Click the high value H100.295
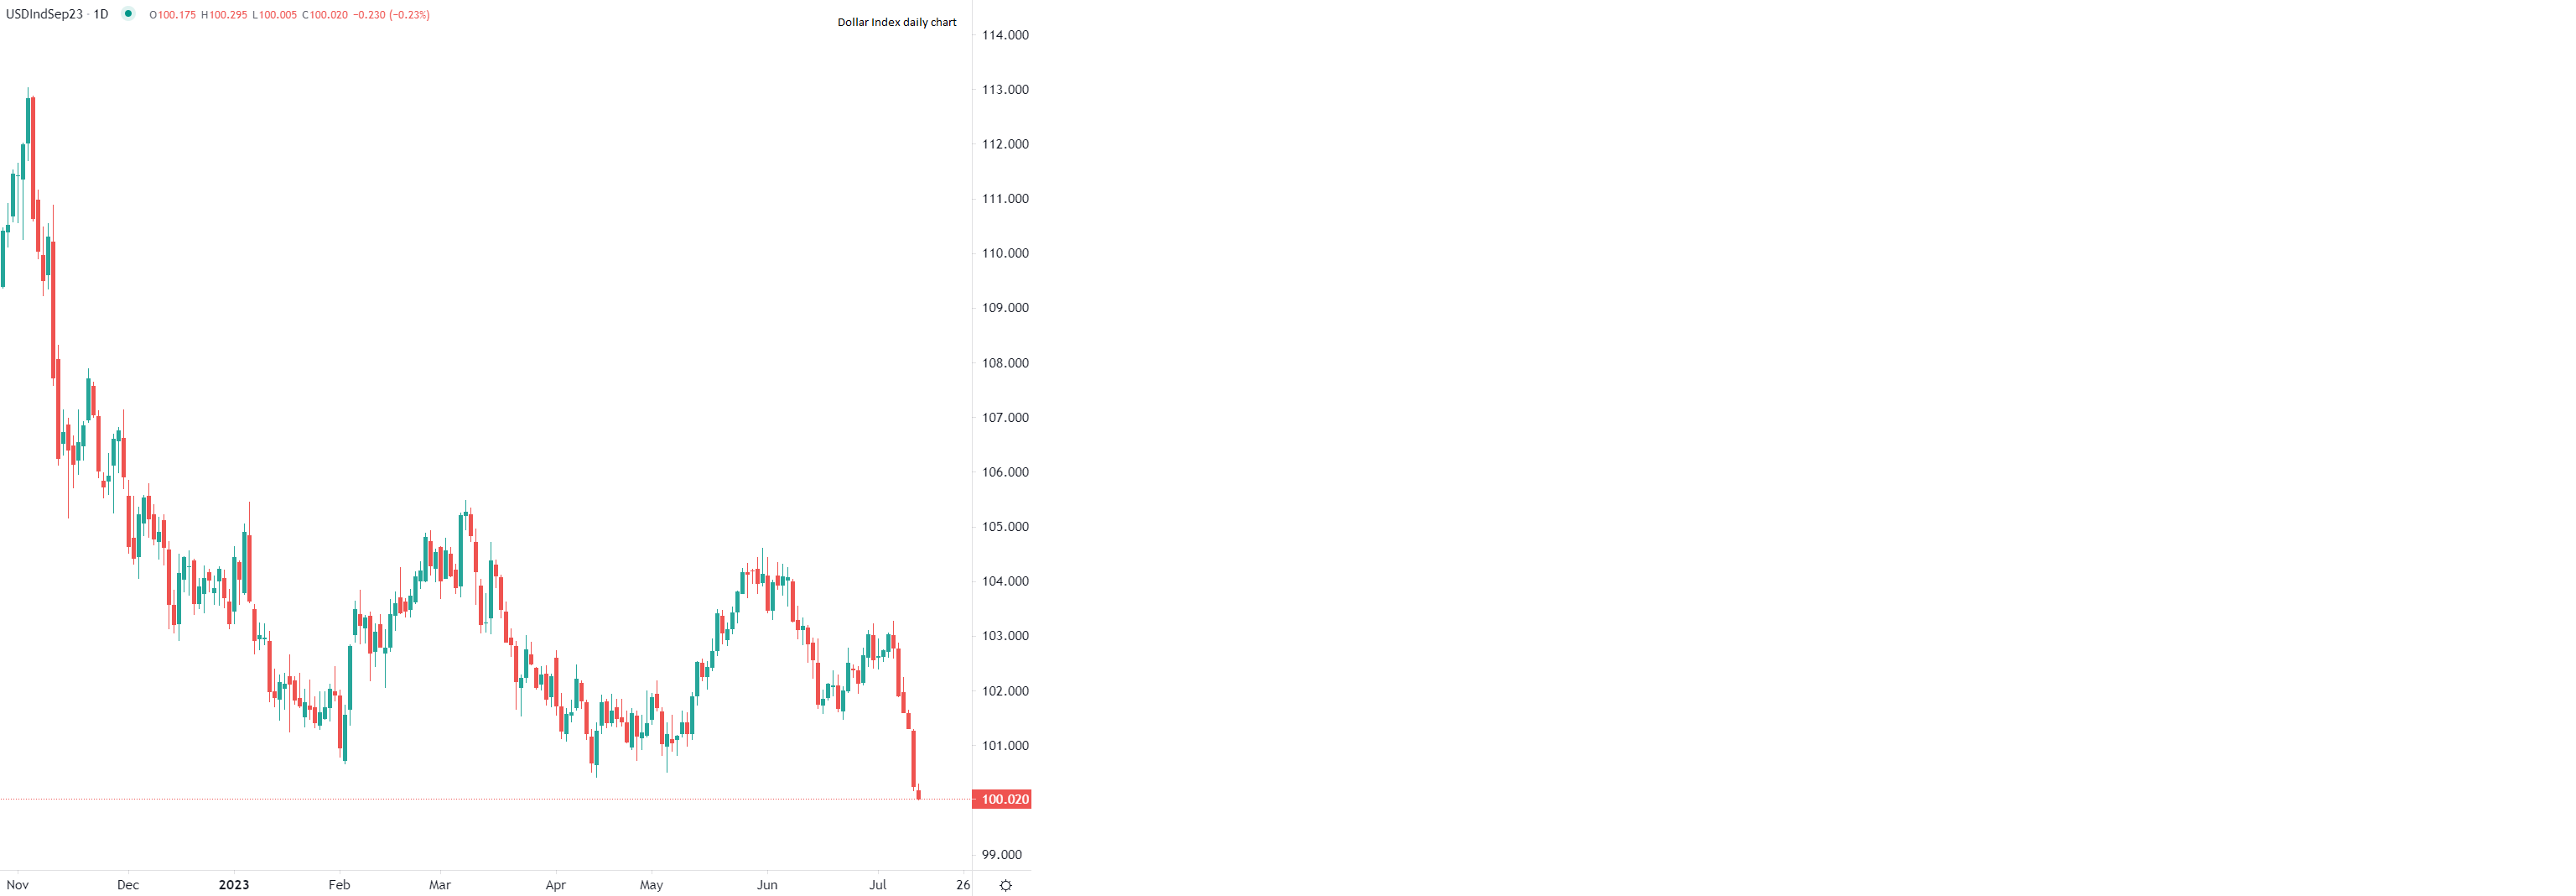 point(225,15)
